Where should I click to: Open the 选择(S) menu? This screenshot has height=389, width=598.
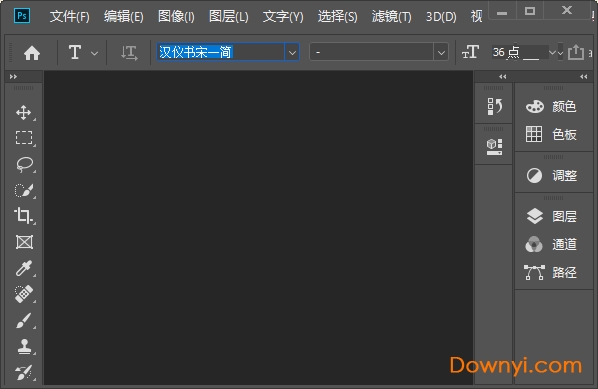point(338,16)
